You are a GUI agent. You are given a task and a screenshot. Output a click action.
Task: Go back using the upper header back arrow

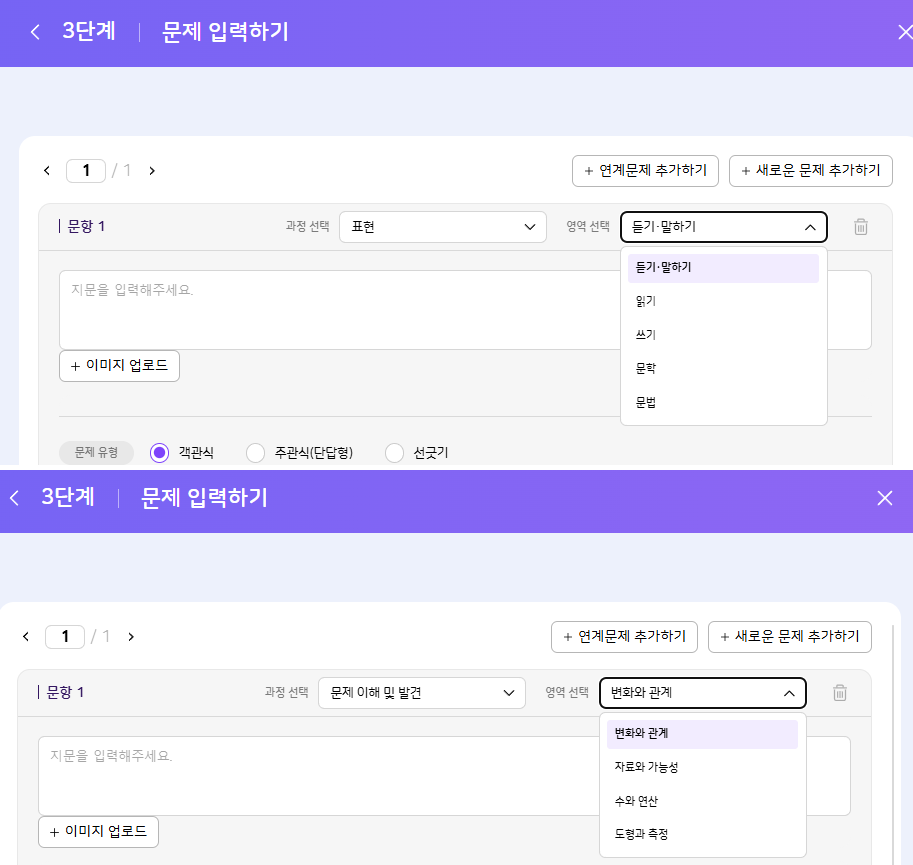[35, 32]
